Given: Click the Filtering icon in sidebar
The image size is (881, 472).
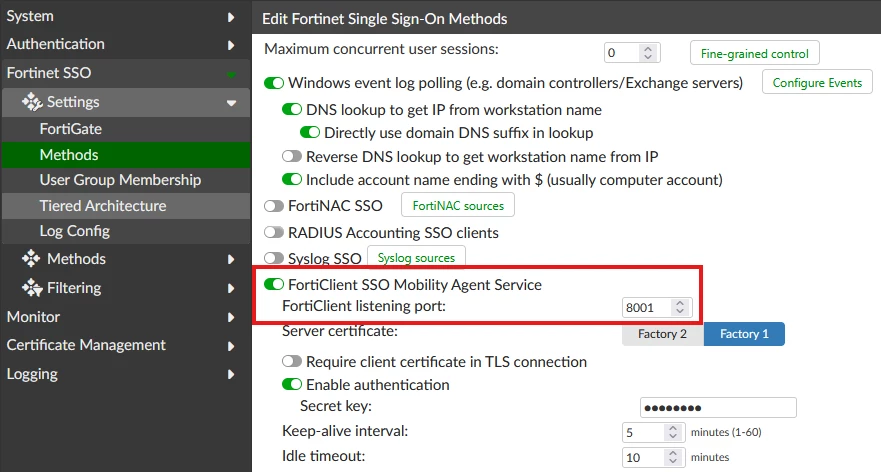Looking at the screenshot, I should click(x=32, y=288).
